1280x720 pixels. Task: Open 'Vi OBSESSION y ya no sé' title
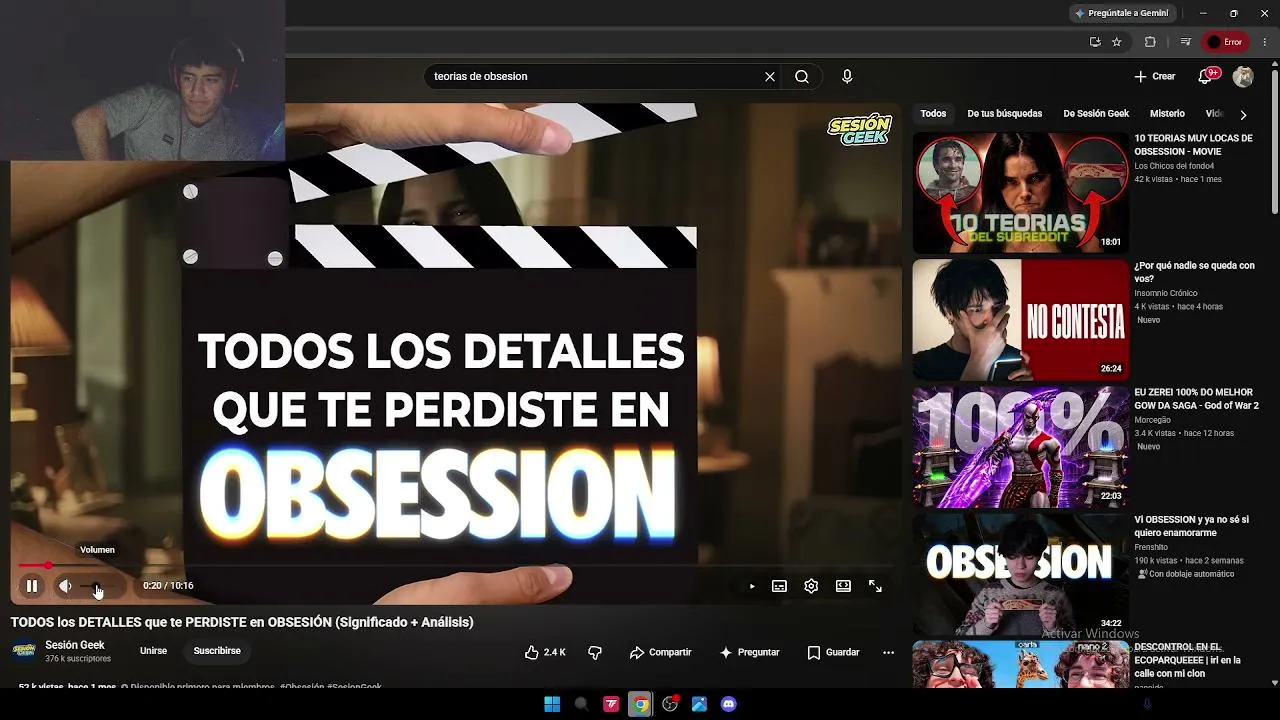[x=1191, y=526]
